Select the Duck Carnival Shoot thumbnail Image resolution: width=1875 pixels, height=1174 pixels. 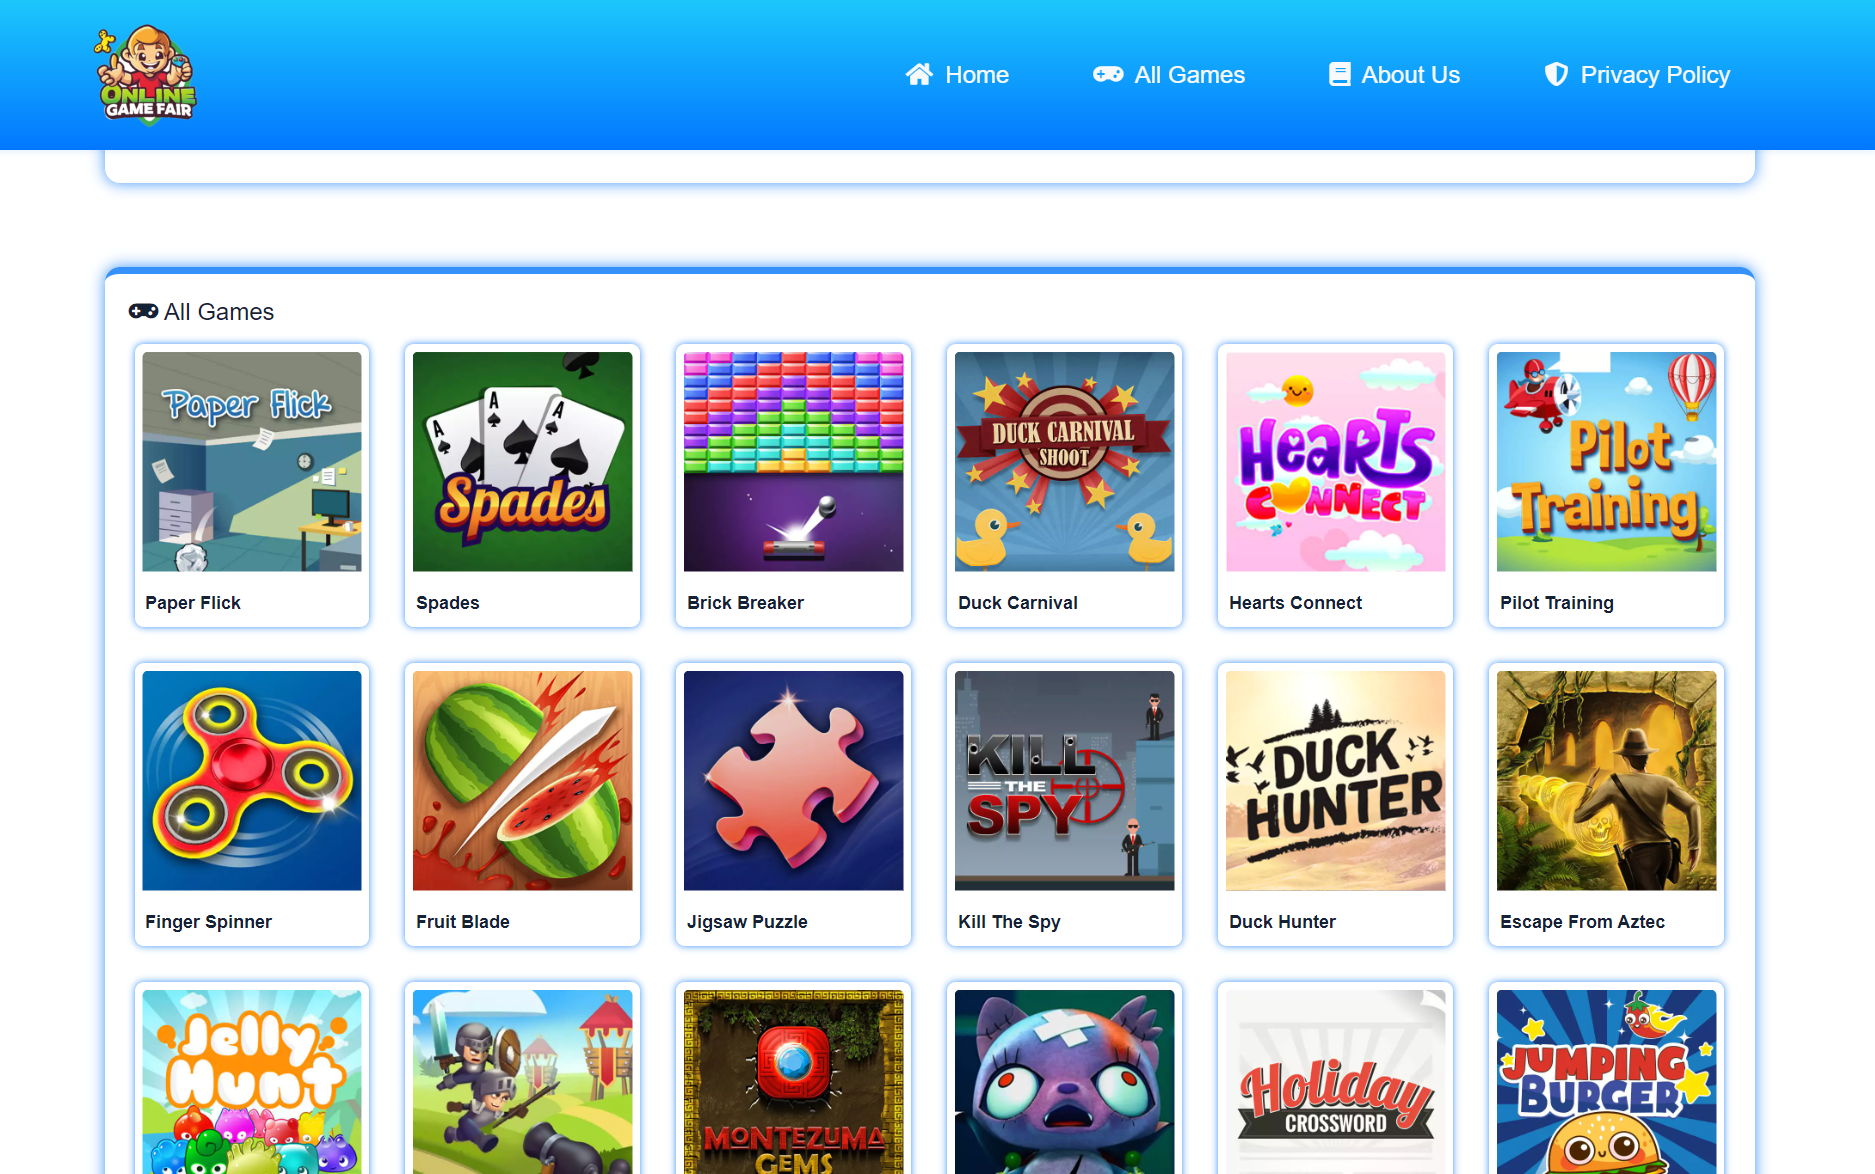pyautogui.click(x=1064, y=462)
